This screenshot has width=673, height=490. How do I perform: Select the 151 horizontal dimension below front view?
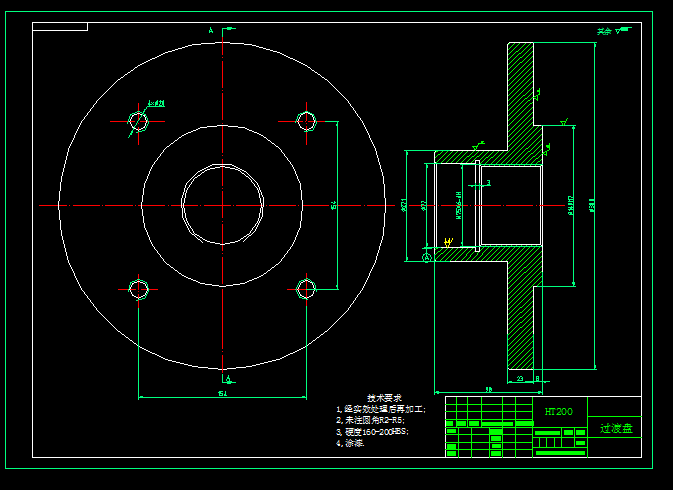pos(222,393)
